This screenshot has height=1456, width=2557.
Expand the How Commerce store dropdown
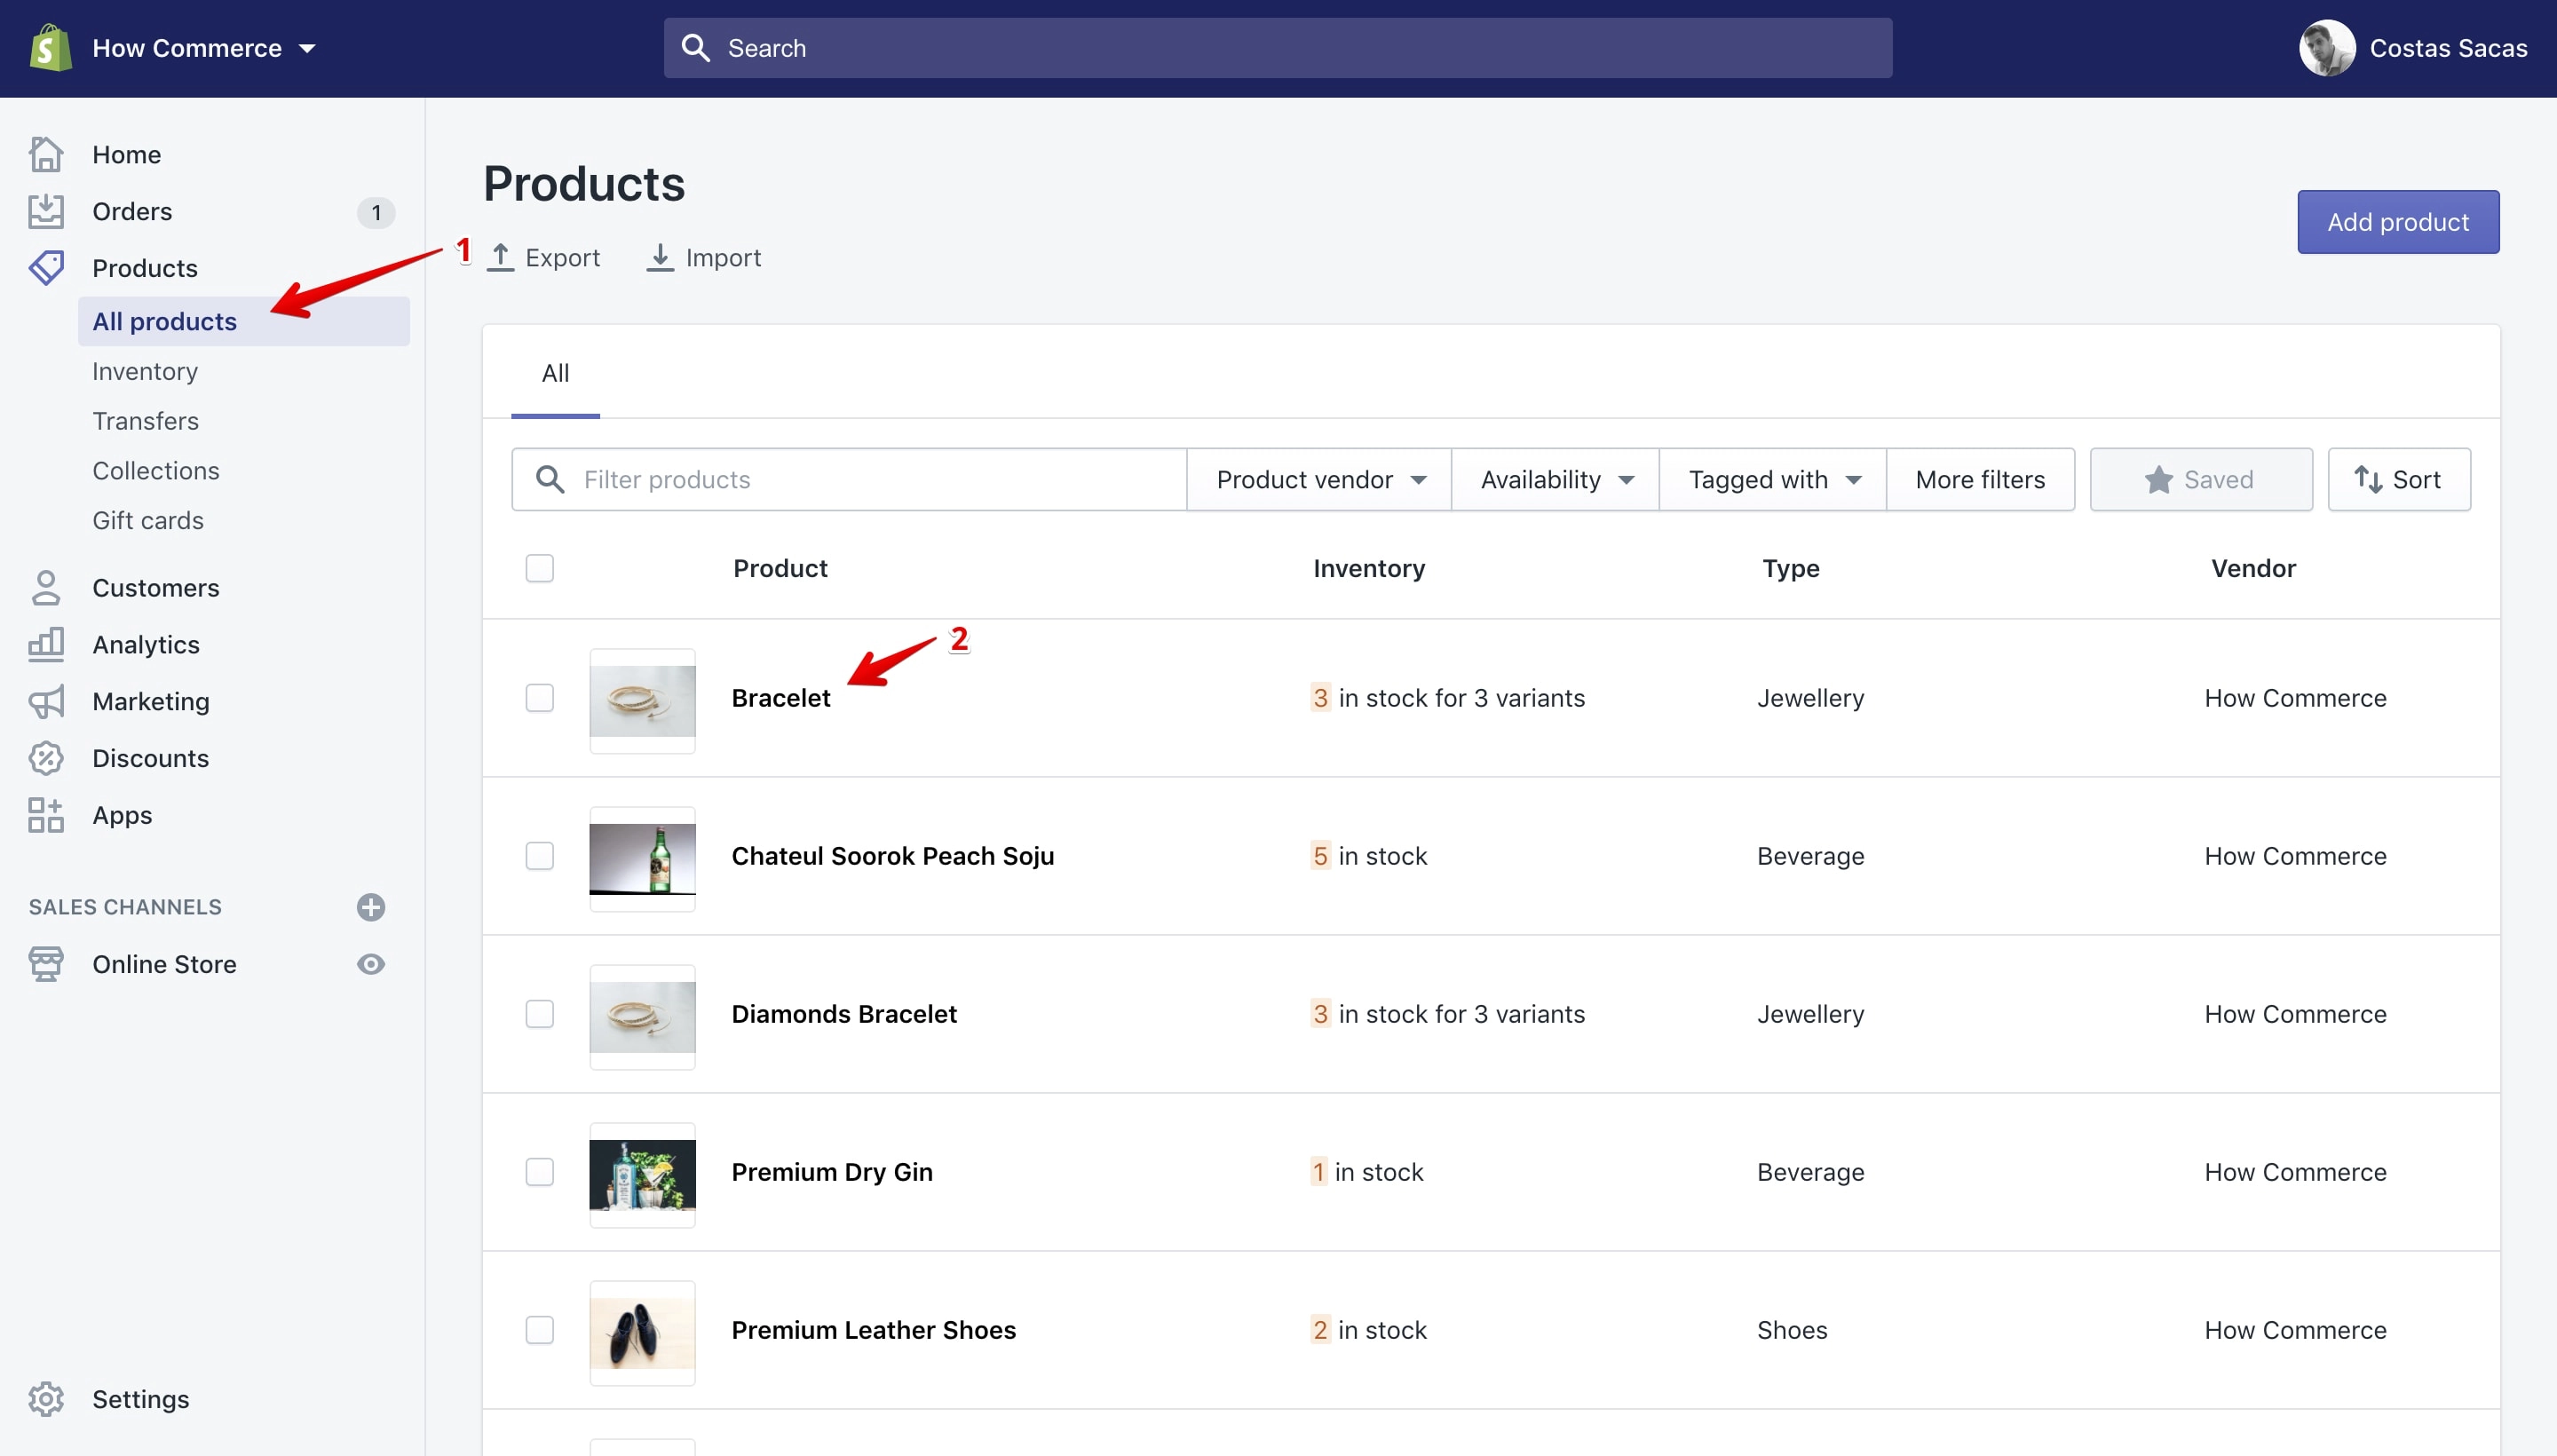tap(204, 48)
